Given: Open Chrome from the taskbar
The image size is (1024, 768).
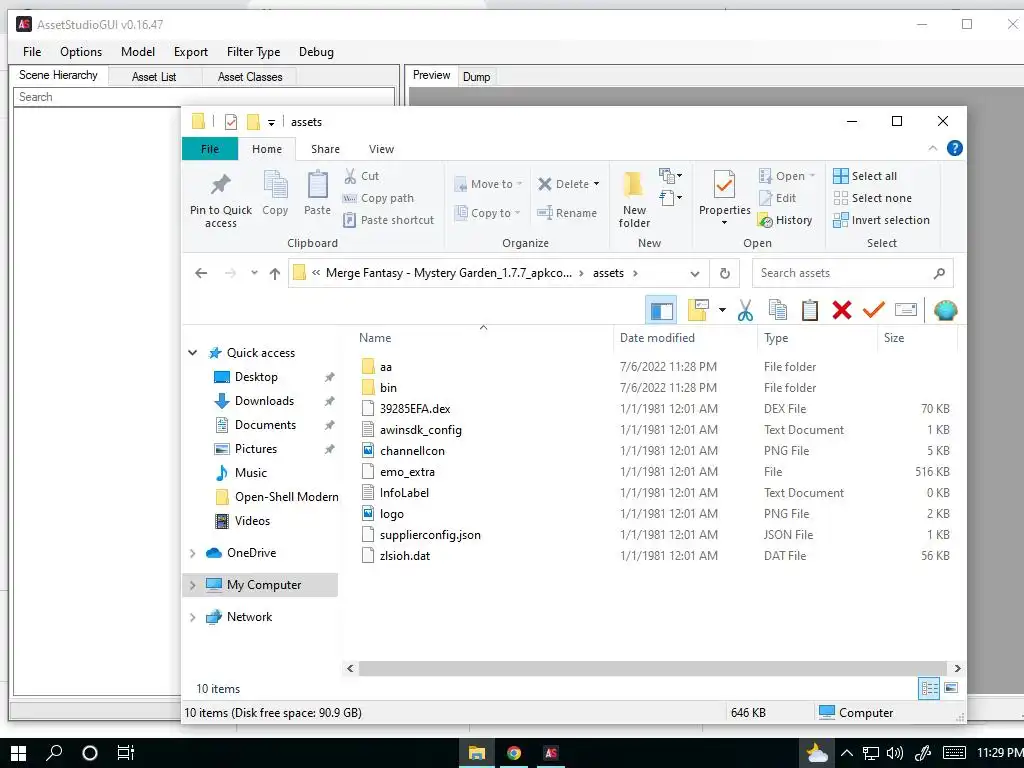Looking at the screenshot, I should (x=514, y=753).
